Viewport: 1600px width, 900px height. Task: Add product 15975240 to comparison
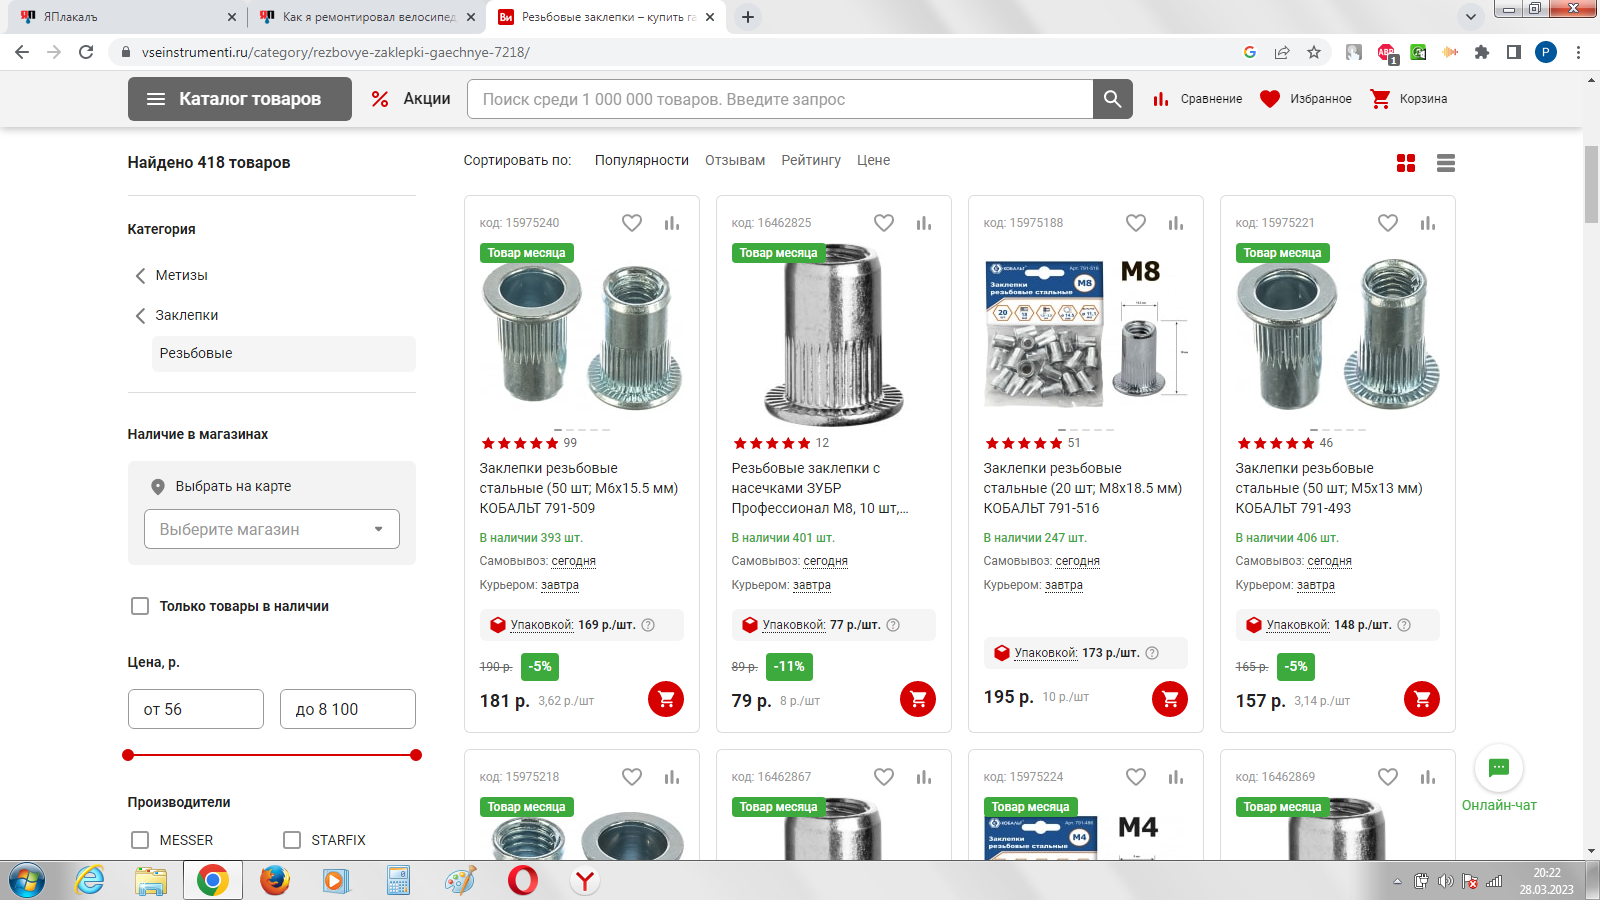[672, 223]
